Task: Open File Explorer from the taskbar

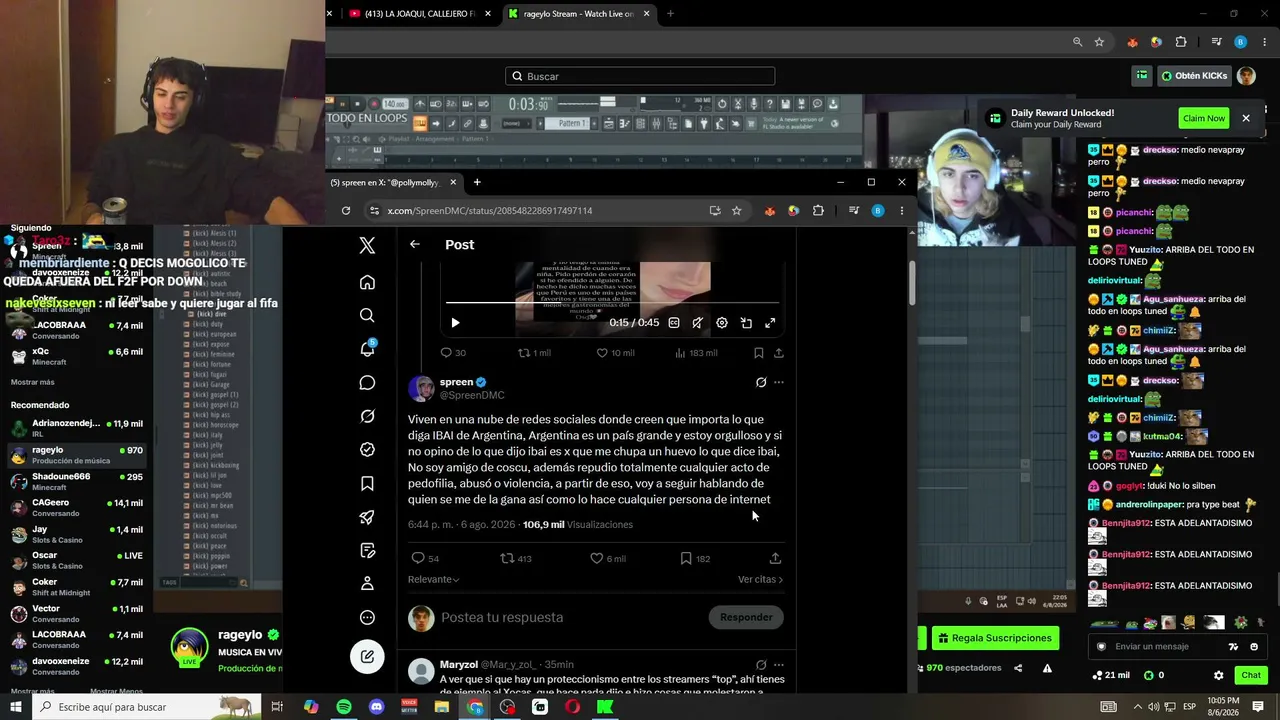Action: (x=442, y=707)
